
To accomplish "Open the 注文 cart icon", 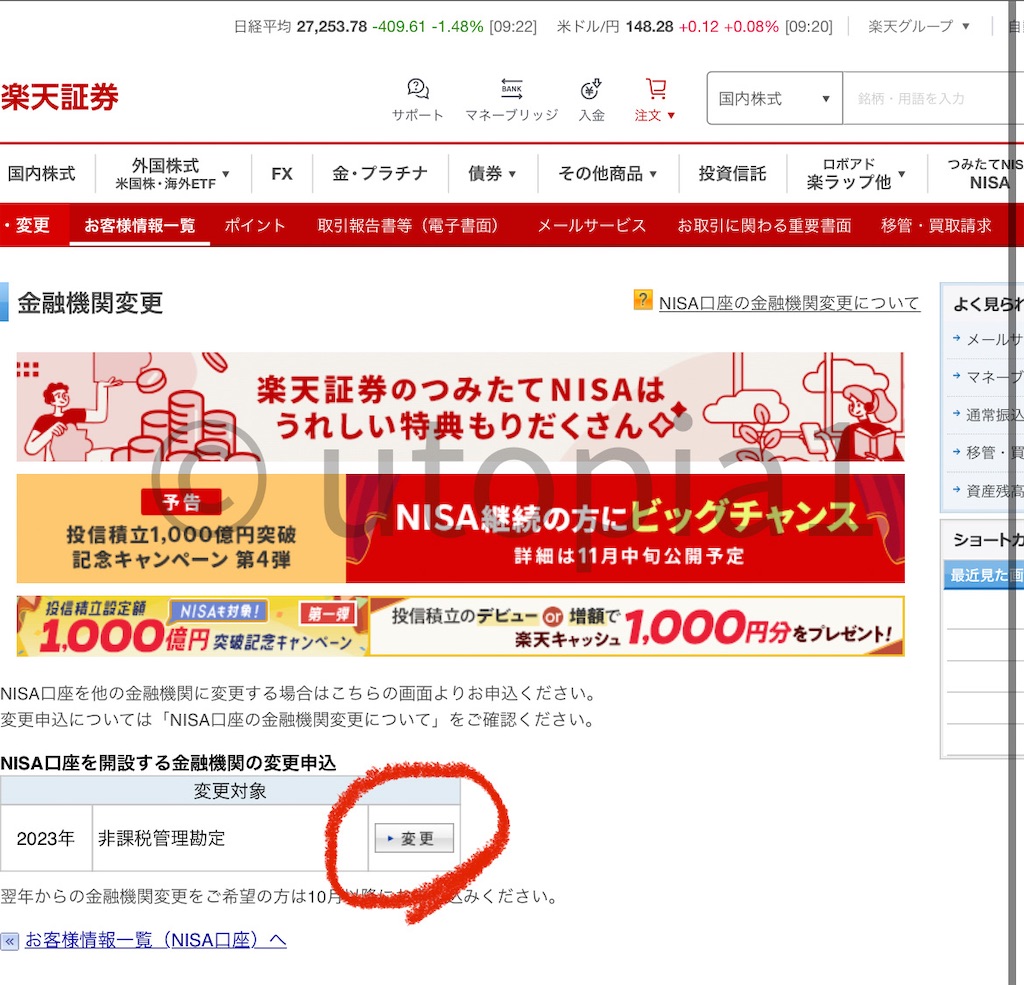I will point(656,88).
